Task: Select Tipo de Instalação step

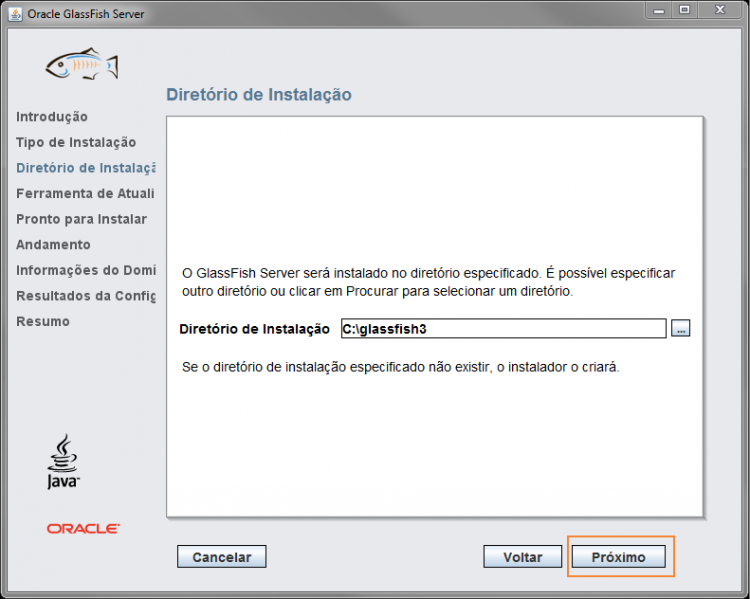Action: [x=76, y=142]
